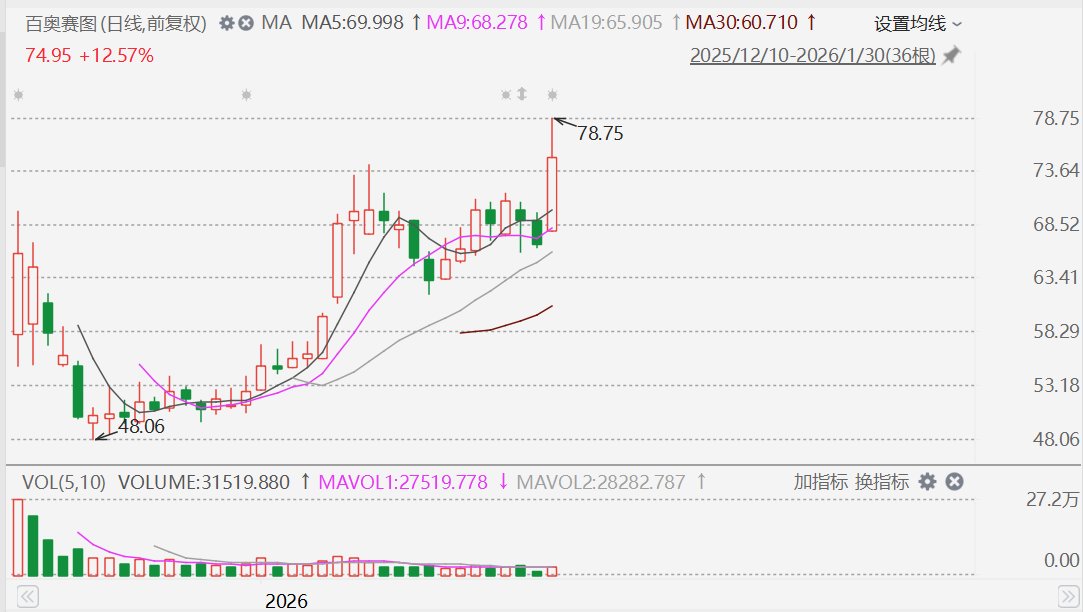
Task: Click the 百奥赛图 (日线,前复权) chart title
Action: click(x=116, y=22)
